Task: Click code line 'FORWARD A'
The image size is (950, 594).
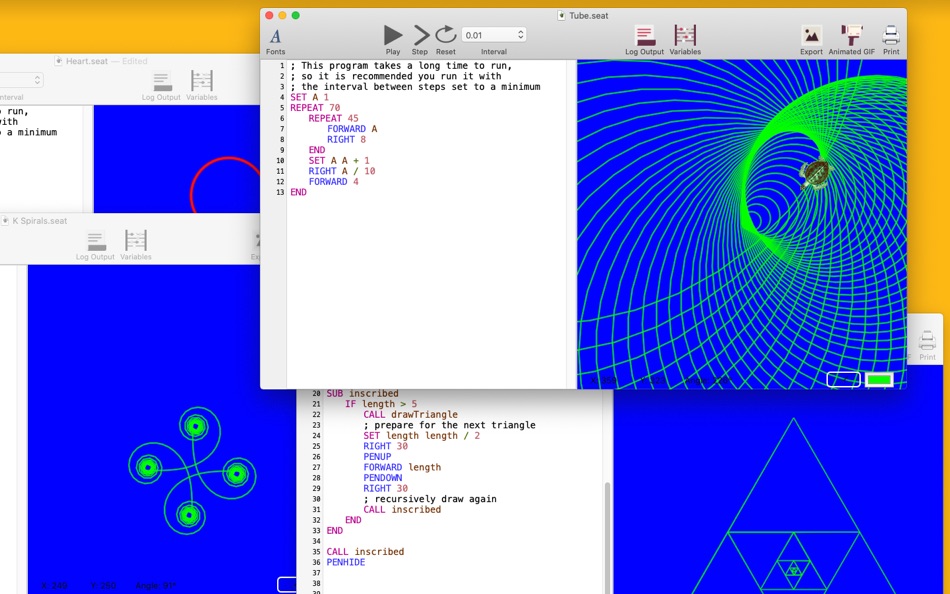Action: (352, 129)
